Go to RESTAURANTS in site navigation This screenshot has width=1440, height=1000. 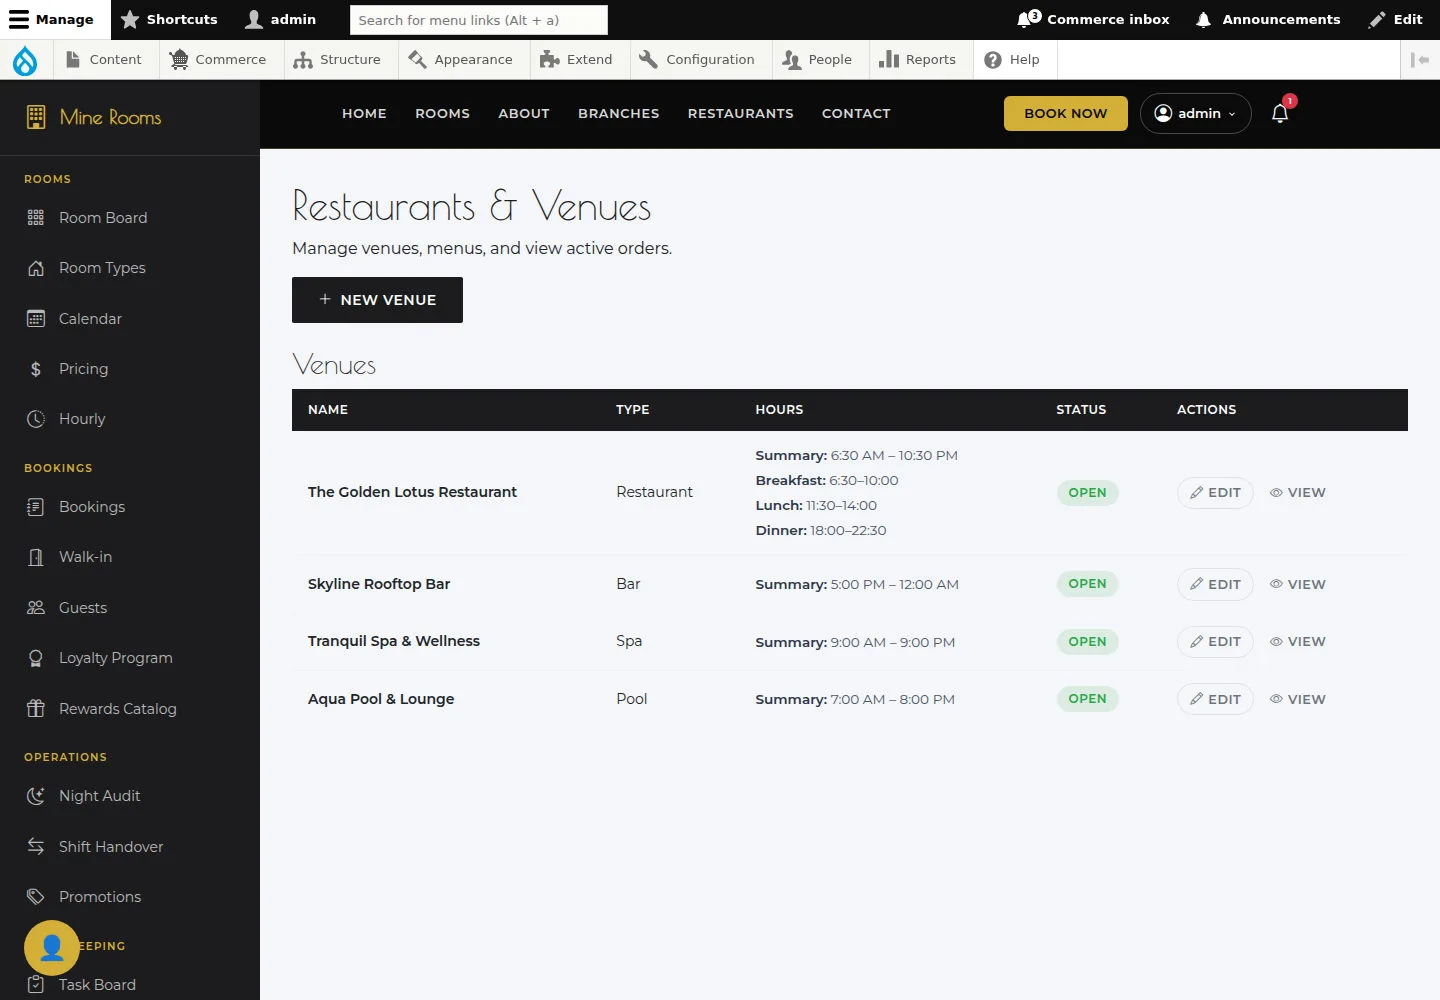(x=740, y=113)
